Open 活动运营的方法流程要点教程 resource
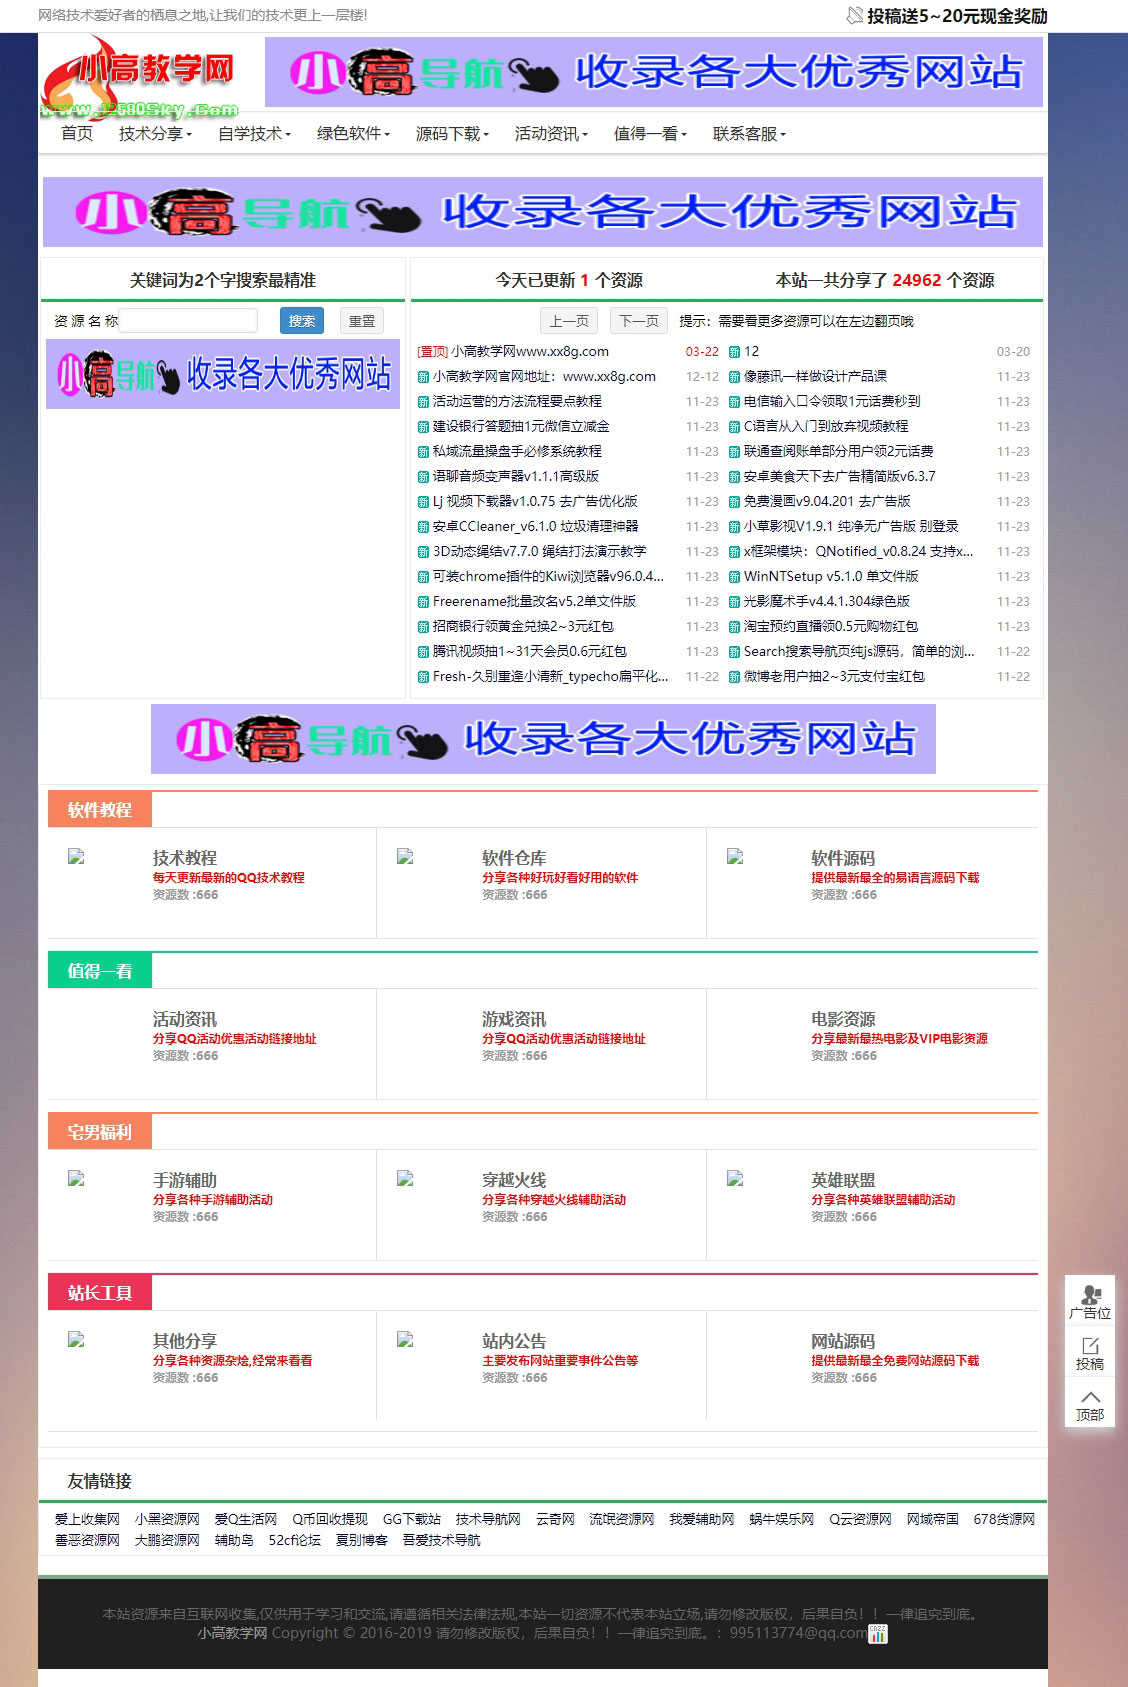 point(517,401)
